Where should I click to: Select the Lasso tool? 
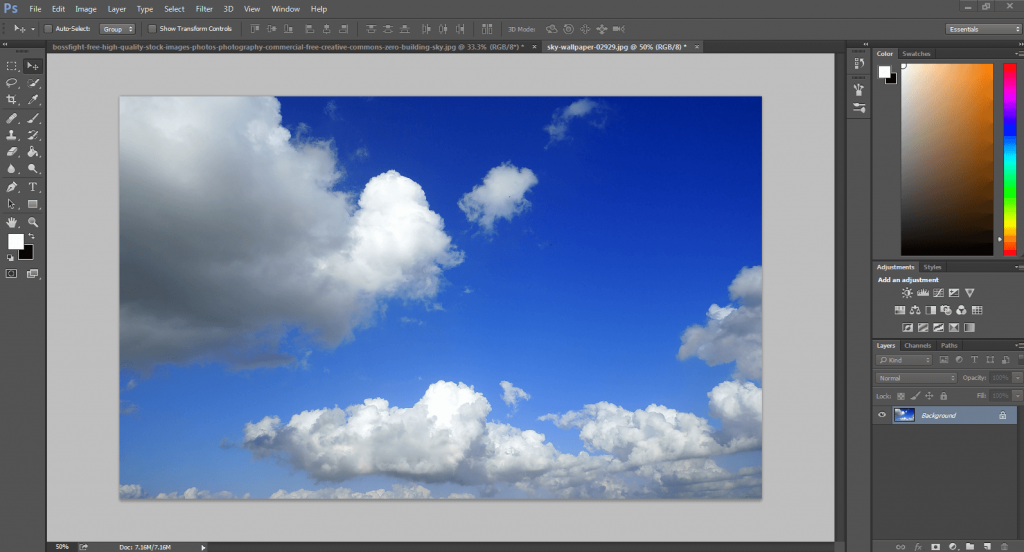[x=12, y=83]
